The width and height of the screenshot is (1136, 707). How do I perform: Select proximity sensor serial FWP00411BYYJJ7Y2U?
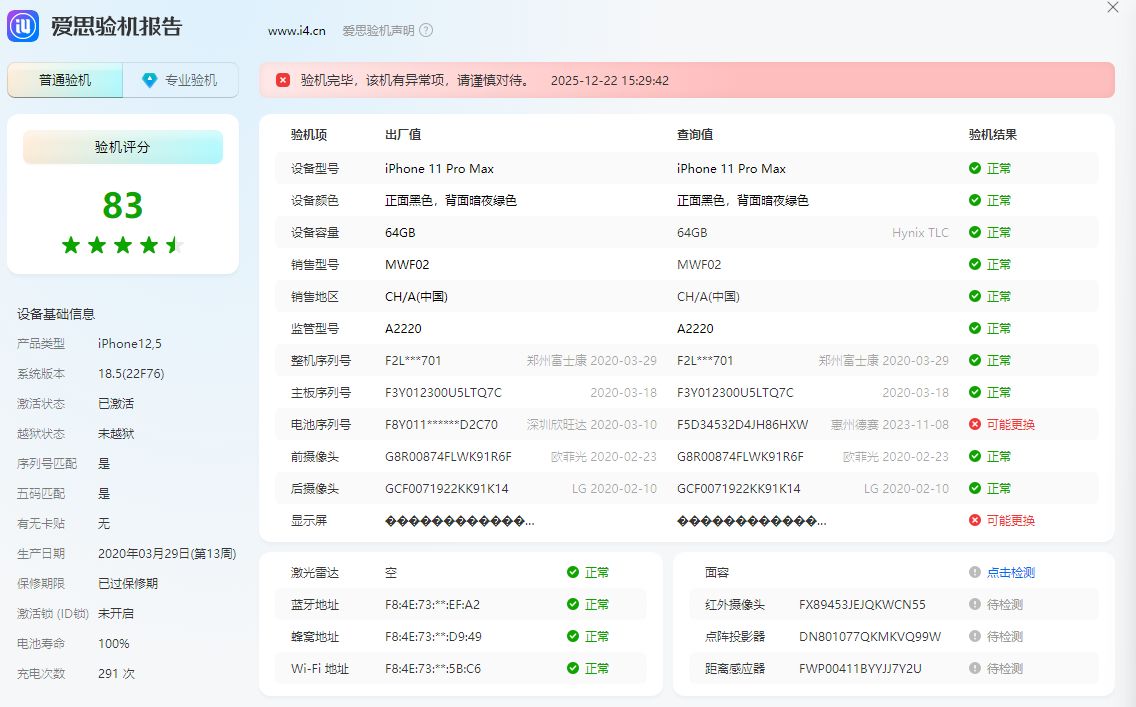point(861,669)
